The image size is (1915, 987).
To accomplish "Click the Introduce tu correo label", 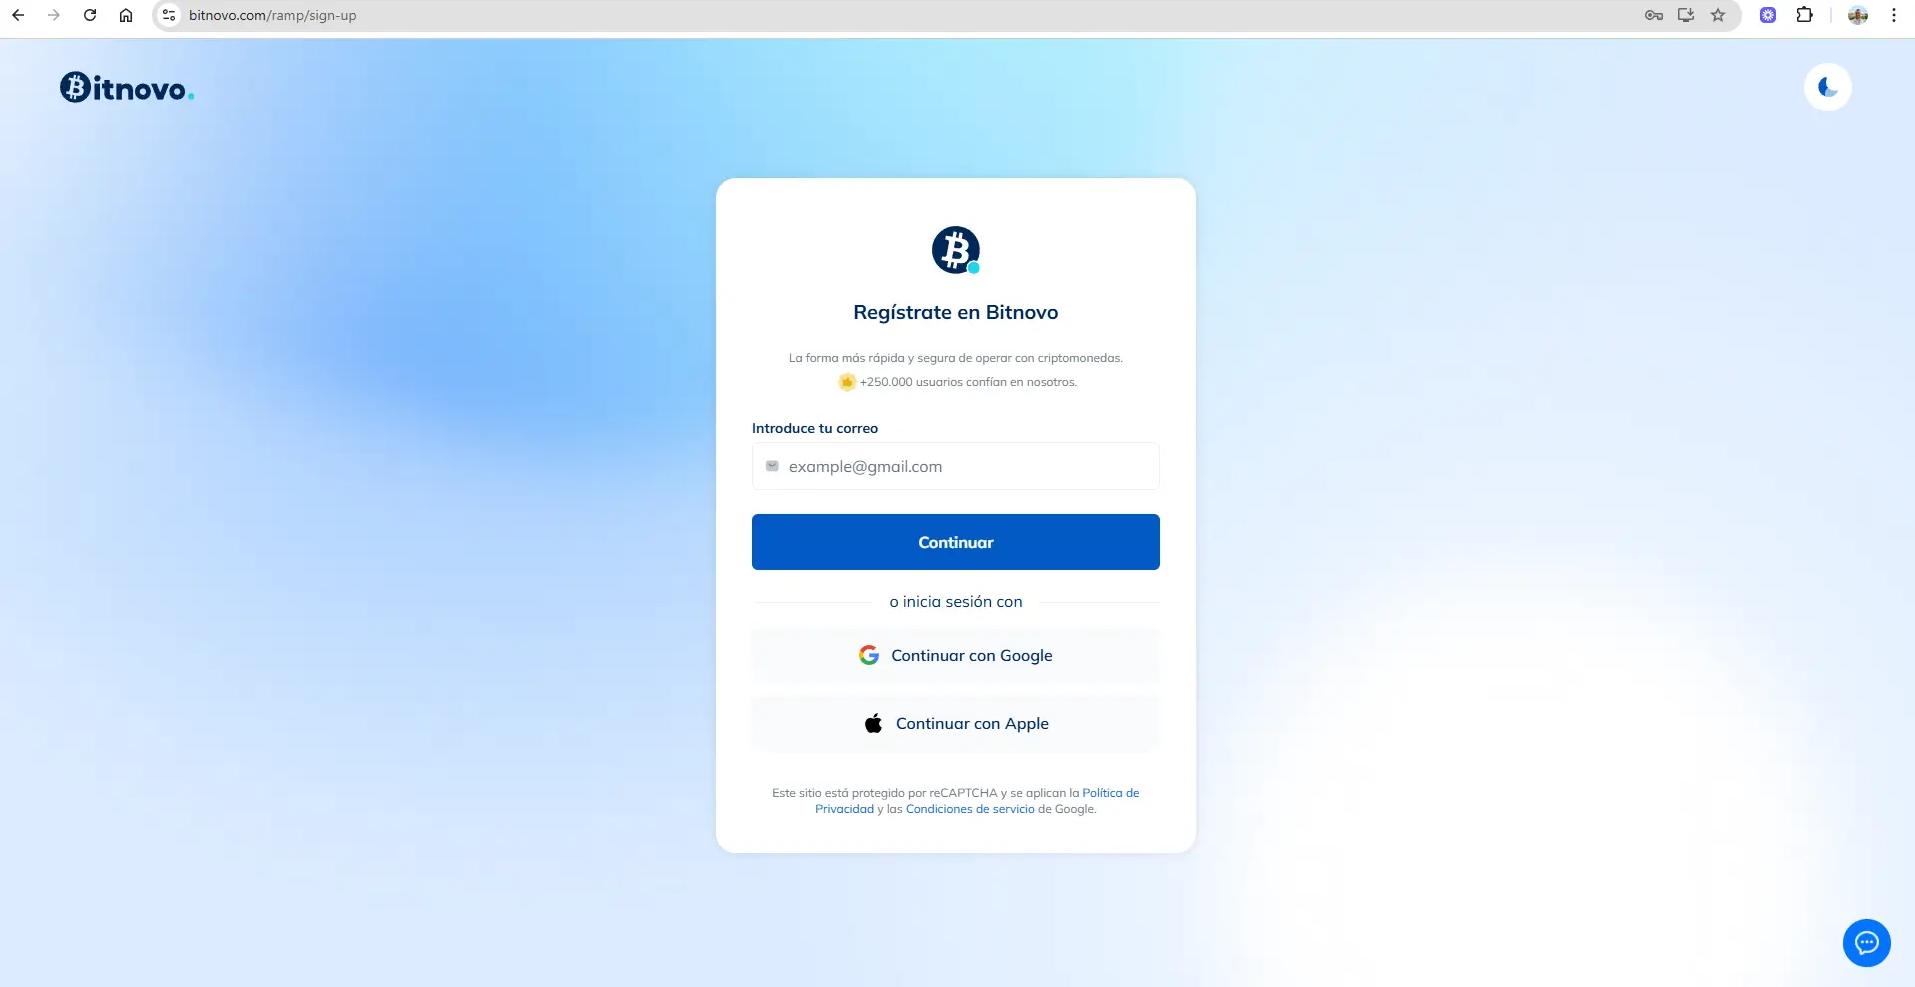I will pyautogui.click(x=815, y=428).
